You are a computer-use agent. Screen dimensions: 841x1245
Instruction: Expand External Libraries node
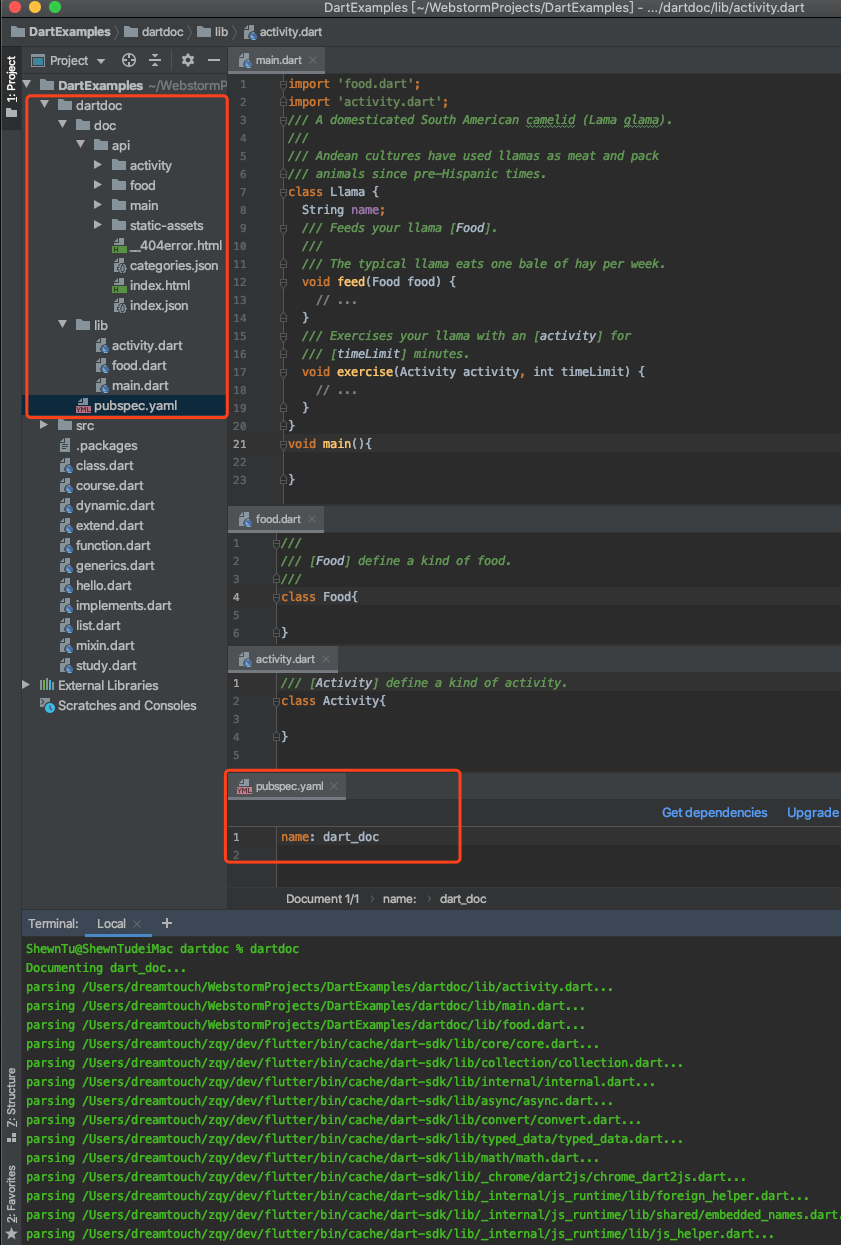[x=27, y=685]
